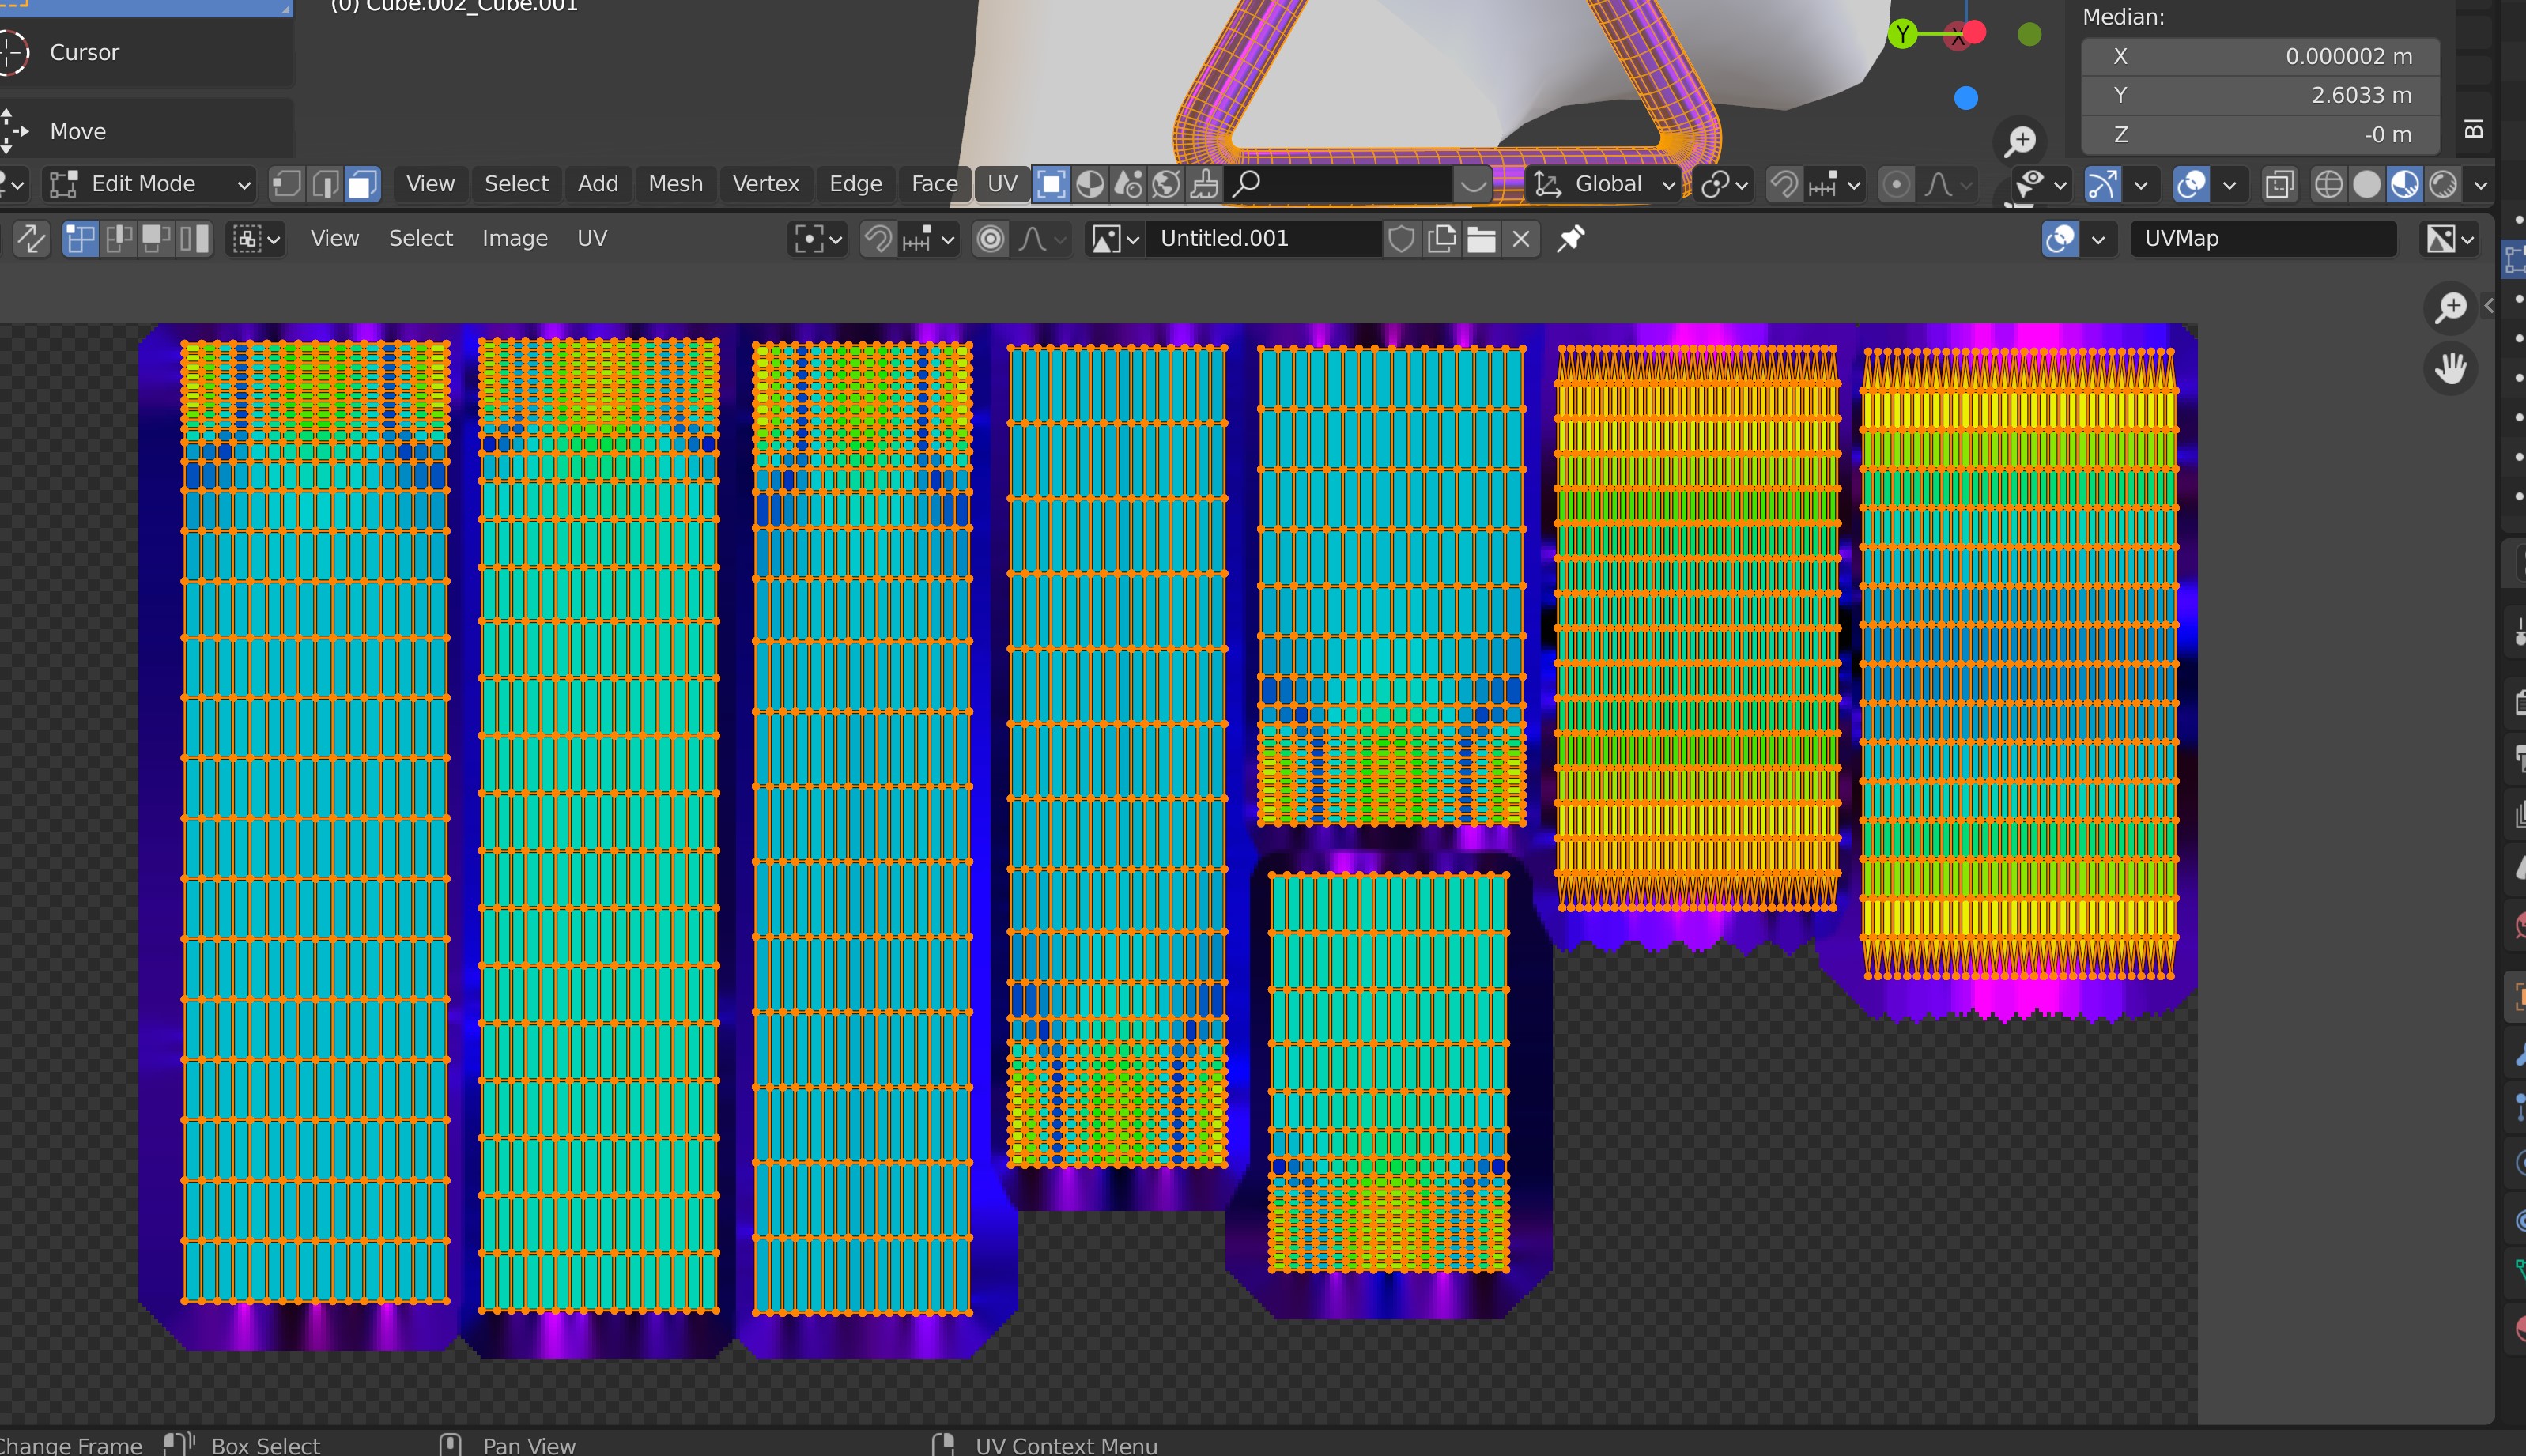Switch to edge select mode in 3D viewport

(x=325, y=184)
